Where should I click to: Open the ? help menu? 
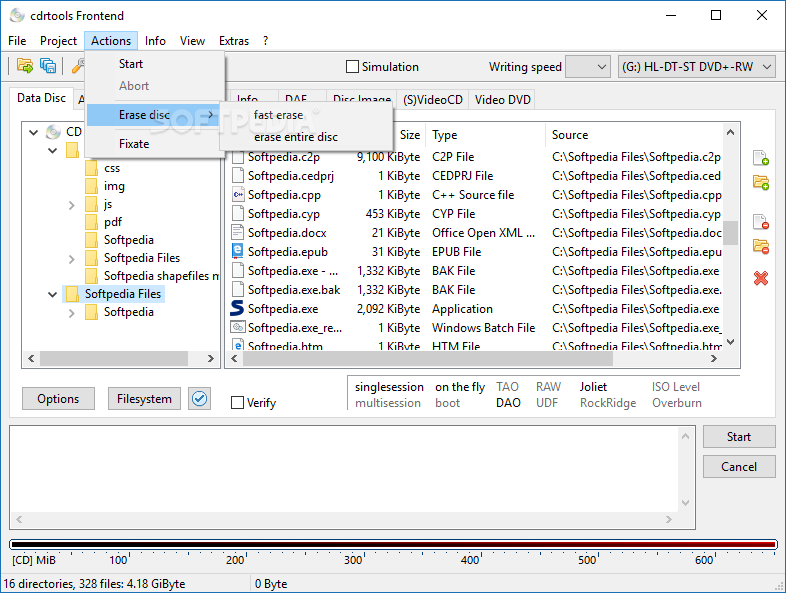[x=265, y=41]
